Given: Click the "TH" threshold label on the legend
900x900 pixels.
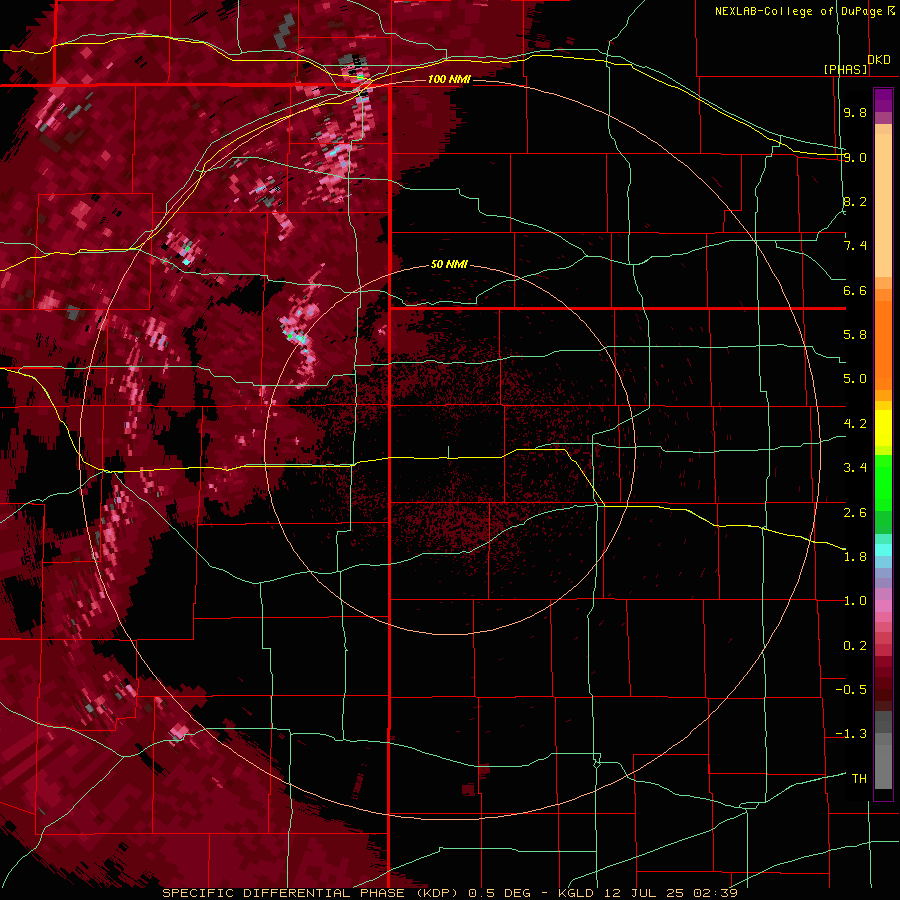Looking at the screenshot, I should (859, 779).
